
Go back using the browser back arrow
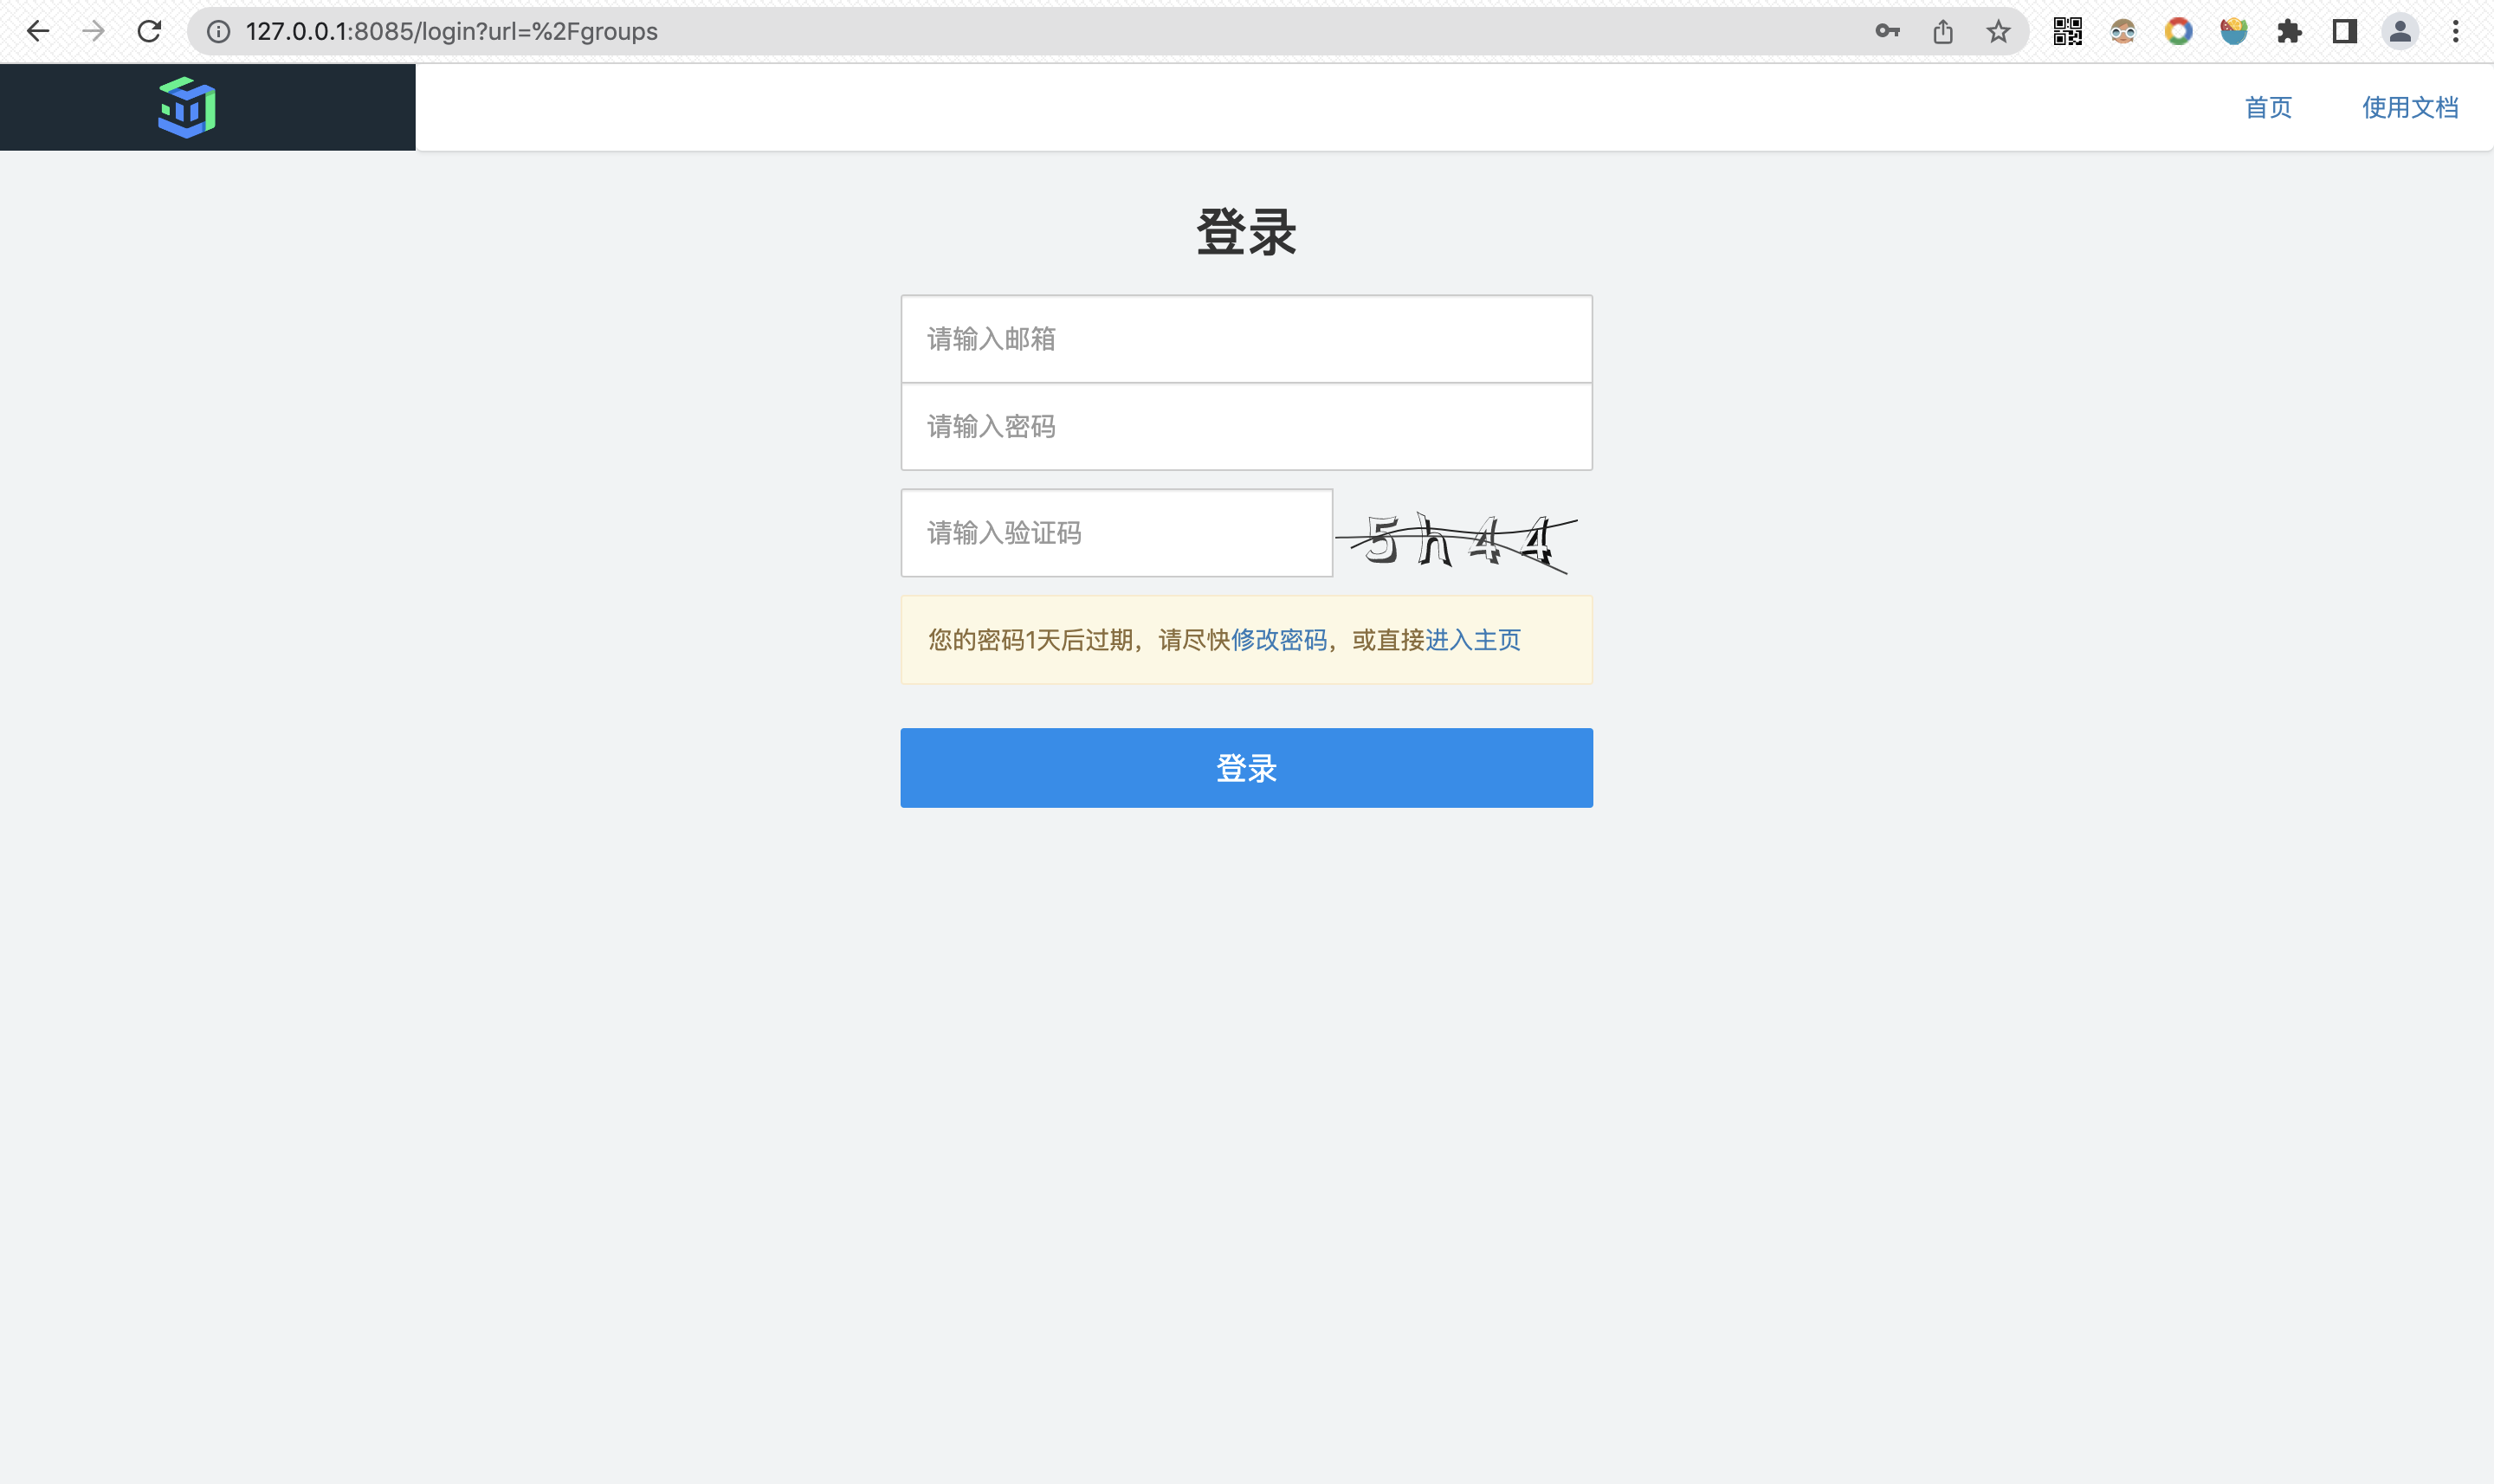pyautogui.click(x=38, y=31)
